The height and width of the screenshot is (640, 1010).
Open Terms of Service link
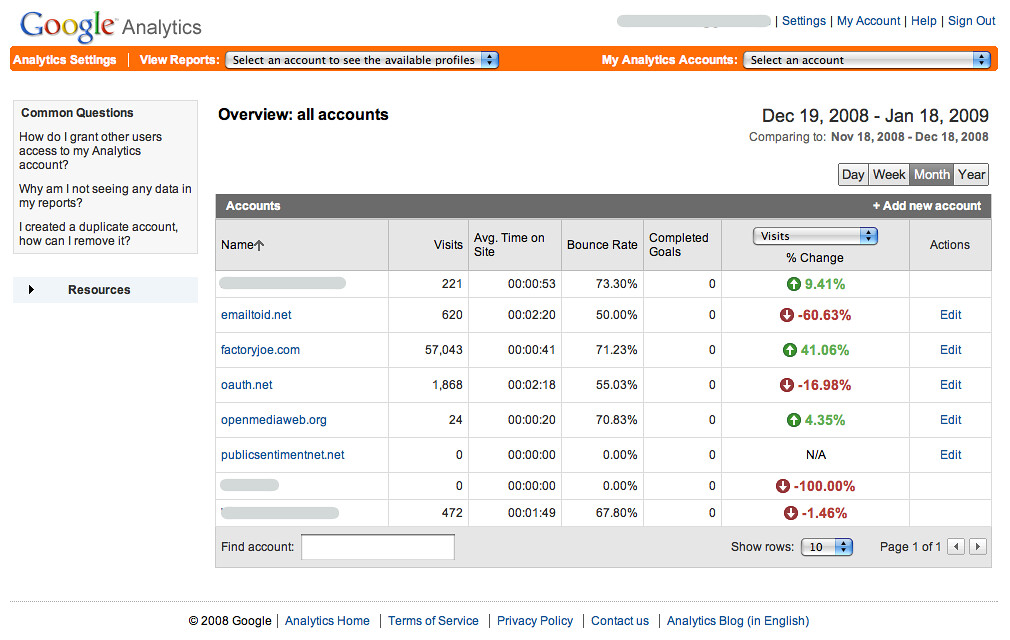[x=433, y=621]
